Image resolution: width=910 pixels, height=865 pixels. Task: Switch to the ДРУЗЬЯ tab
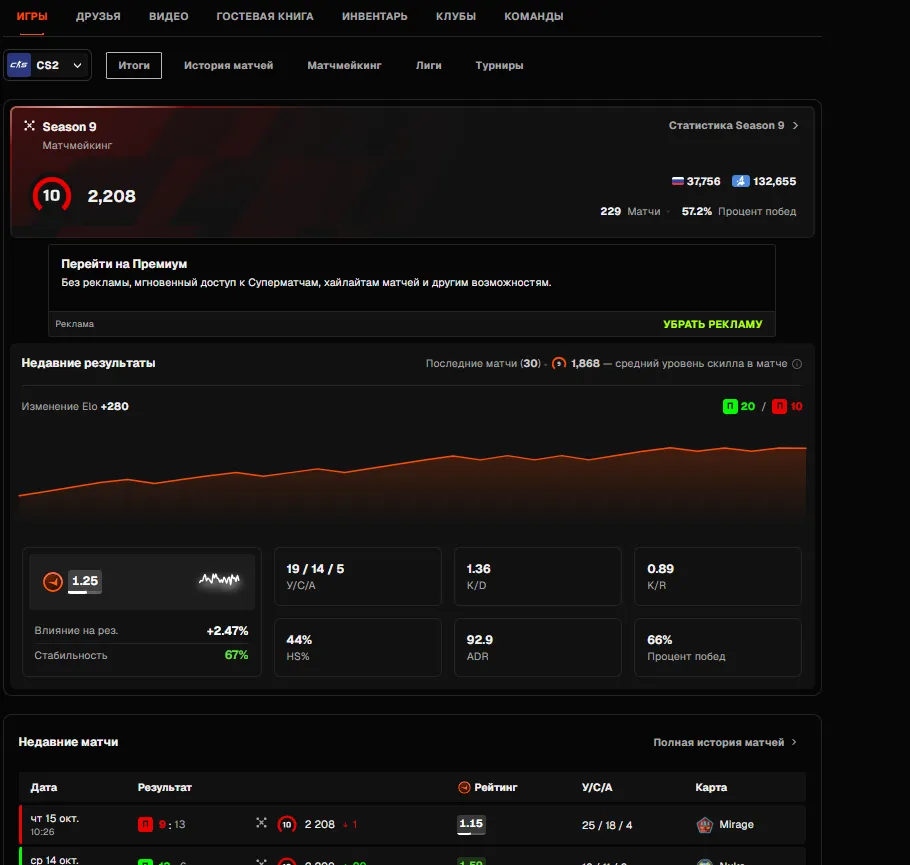[98, 16]
